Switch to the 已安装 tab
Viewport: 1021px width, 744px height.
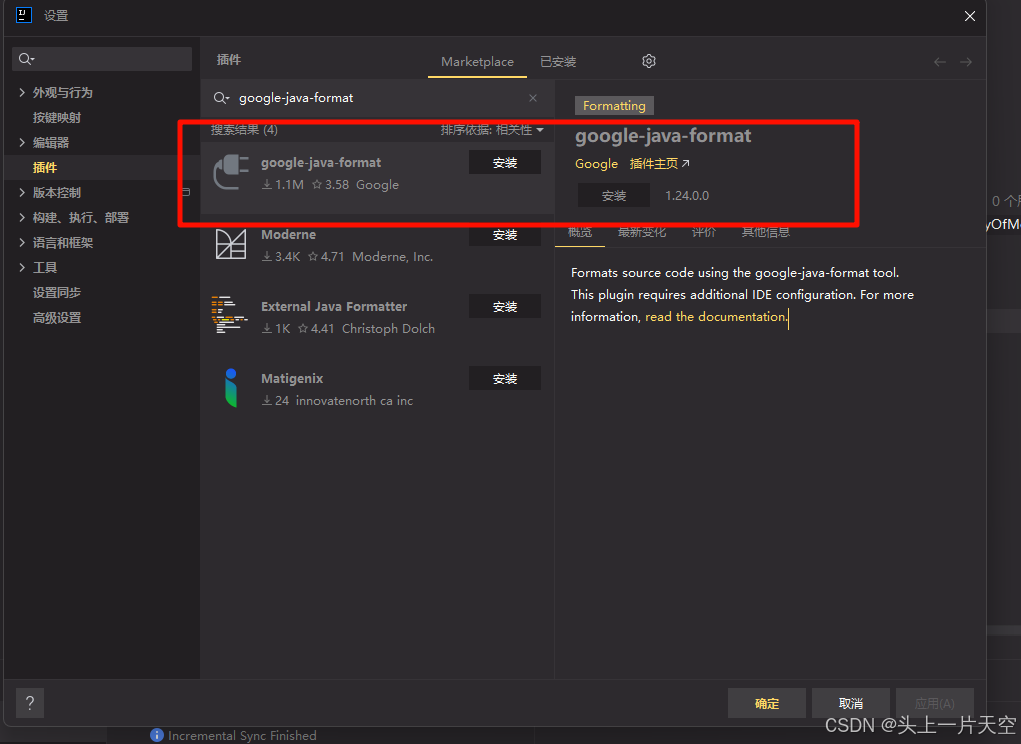(558, 62)
